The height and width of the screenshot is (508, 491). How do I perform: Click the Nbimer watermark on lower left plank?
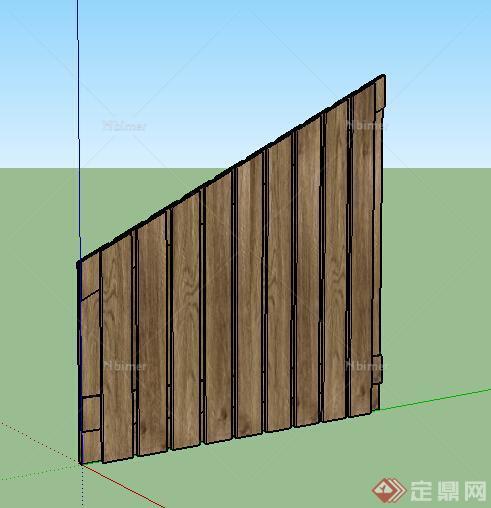[x=124, y=366]
